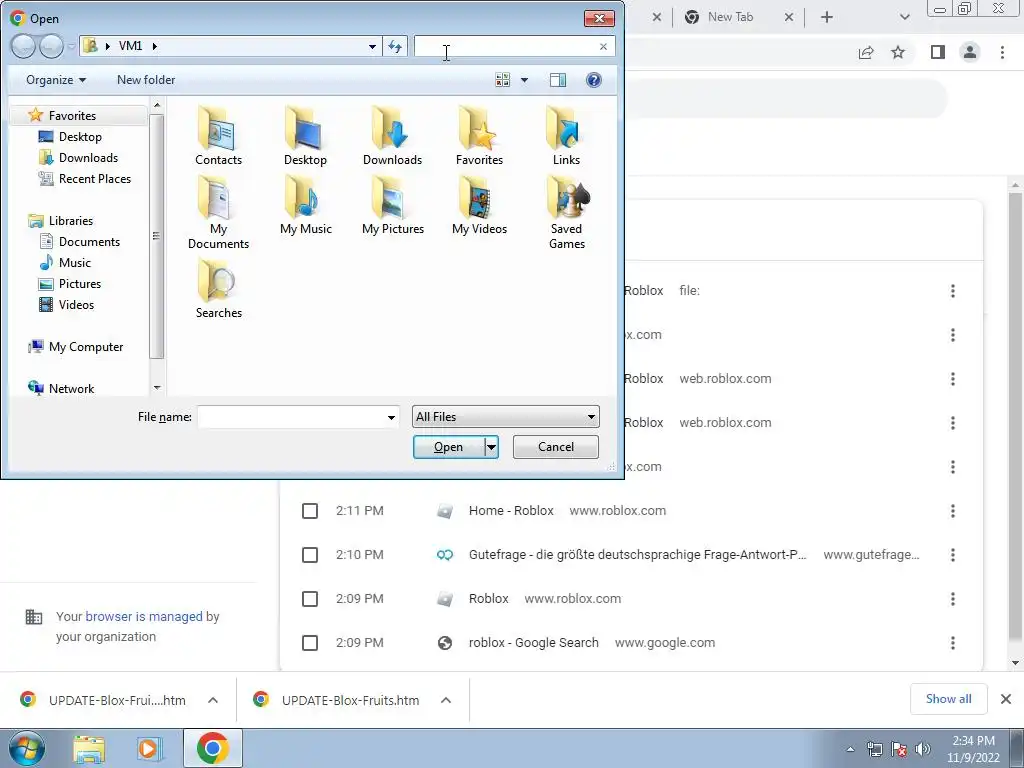Open Chrome tab search chevron
This screenshot has width=1024, height=768.
point(904,18)
